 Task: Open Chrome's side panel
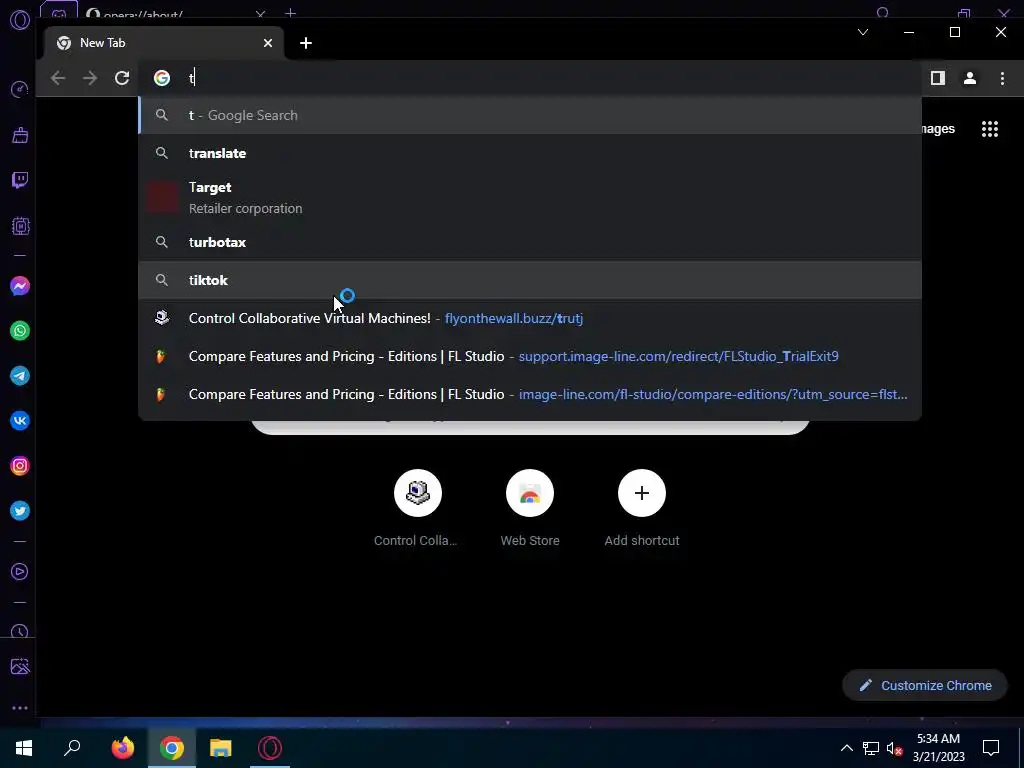[x=938, y=78]
